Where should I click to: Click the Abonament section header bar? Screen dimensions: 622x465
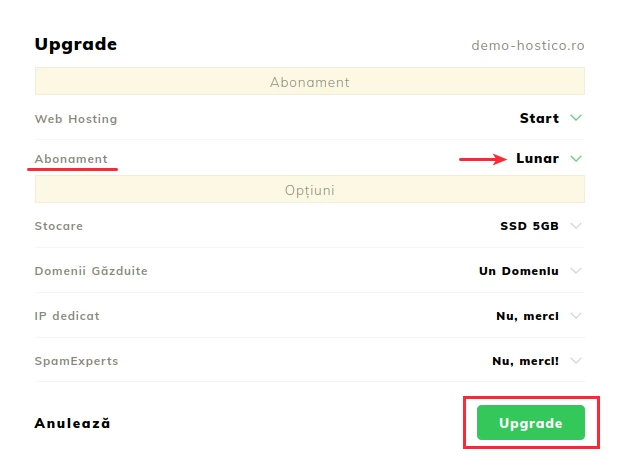click(x=310, y=82)
